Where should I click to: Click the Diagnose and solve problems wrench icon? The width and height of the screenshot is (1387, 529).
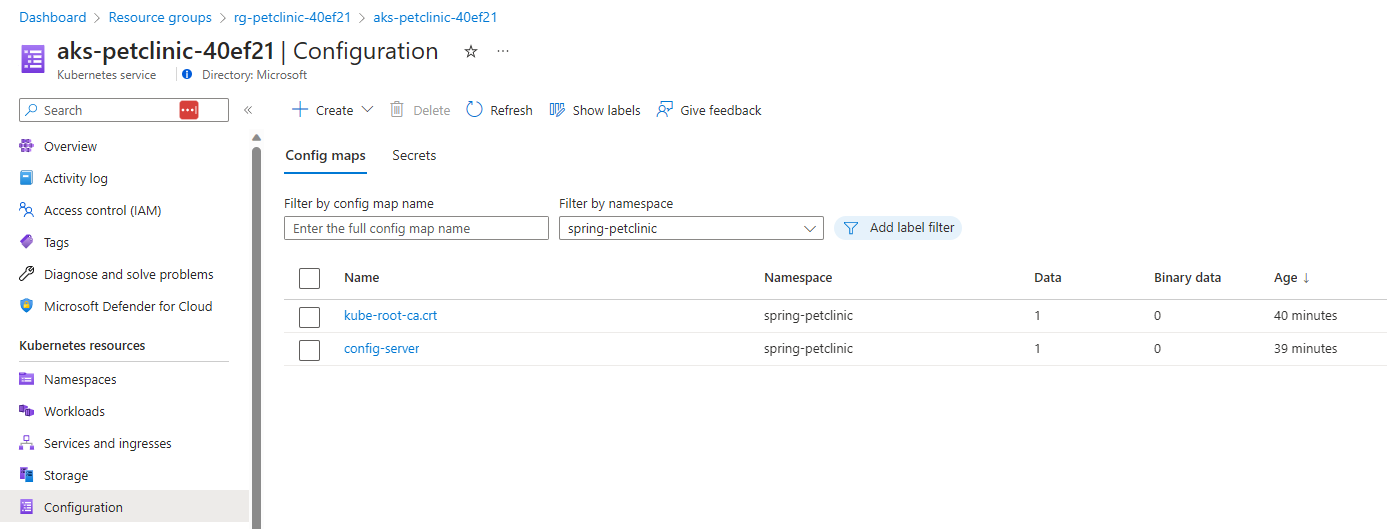(x=27, y=274)
